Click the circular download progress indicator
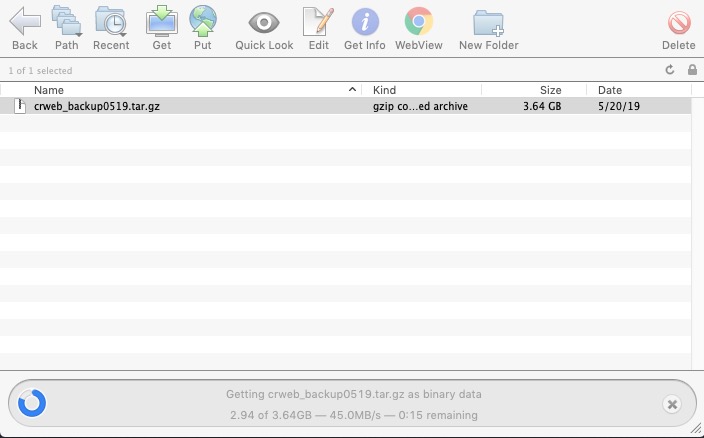Viewport: 704px width, 438px height. pyautogui.click(x=32, y=404)
